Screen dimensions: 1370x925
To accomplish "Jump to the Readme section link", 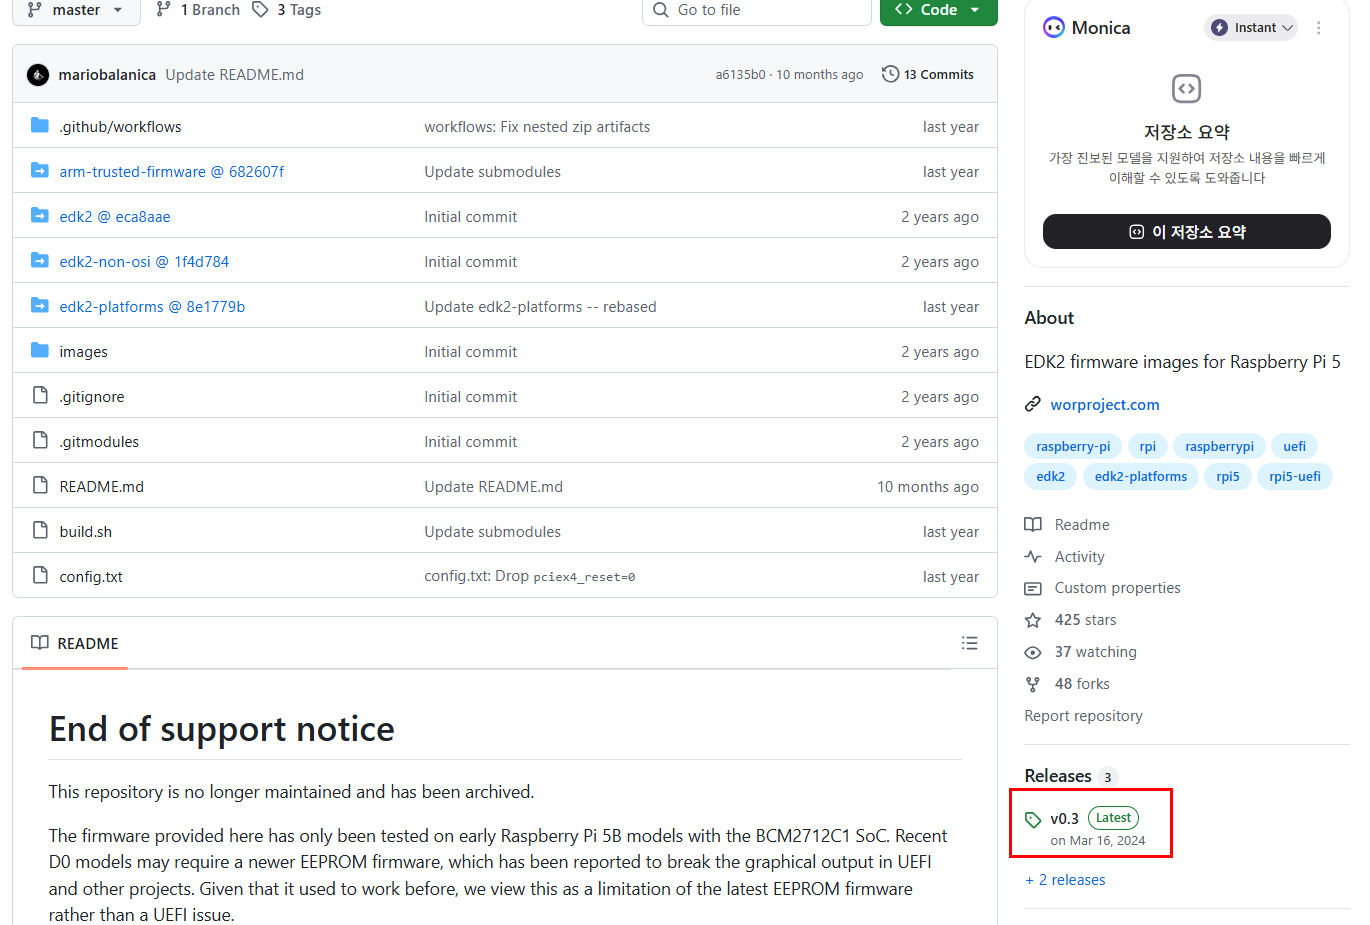I will coord(1068,525).
